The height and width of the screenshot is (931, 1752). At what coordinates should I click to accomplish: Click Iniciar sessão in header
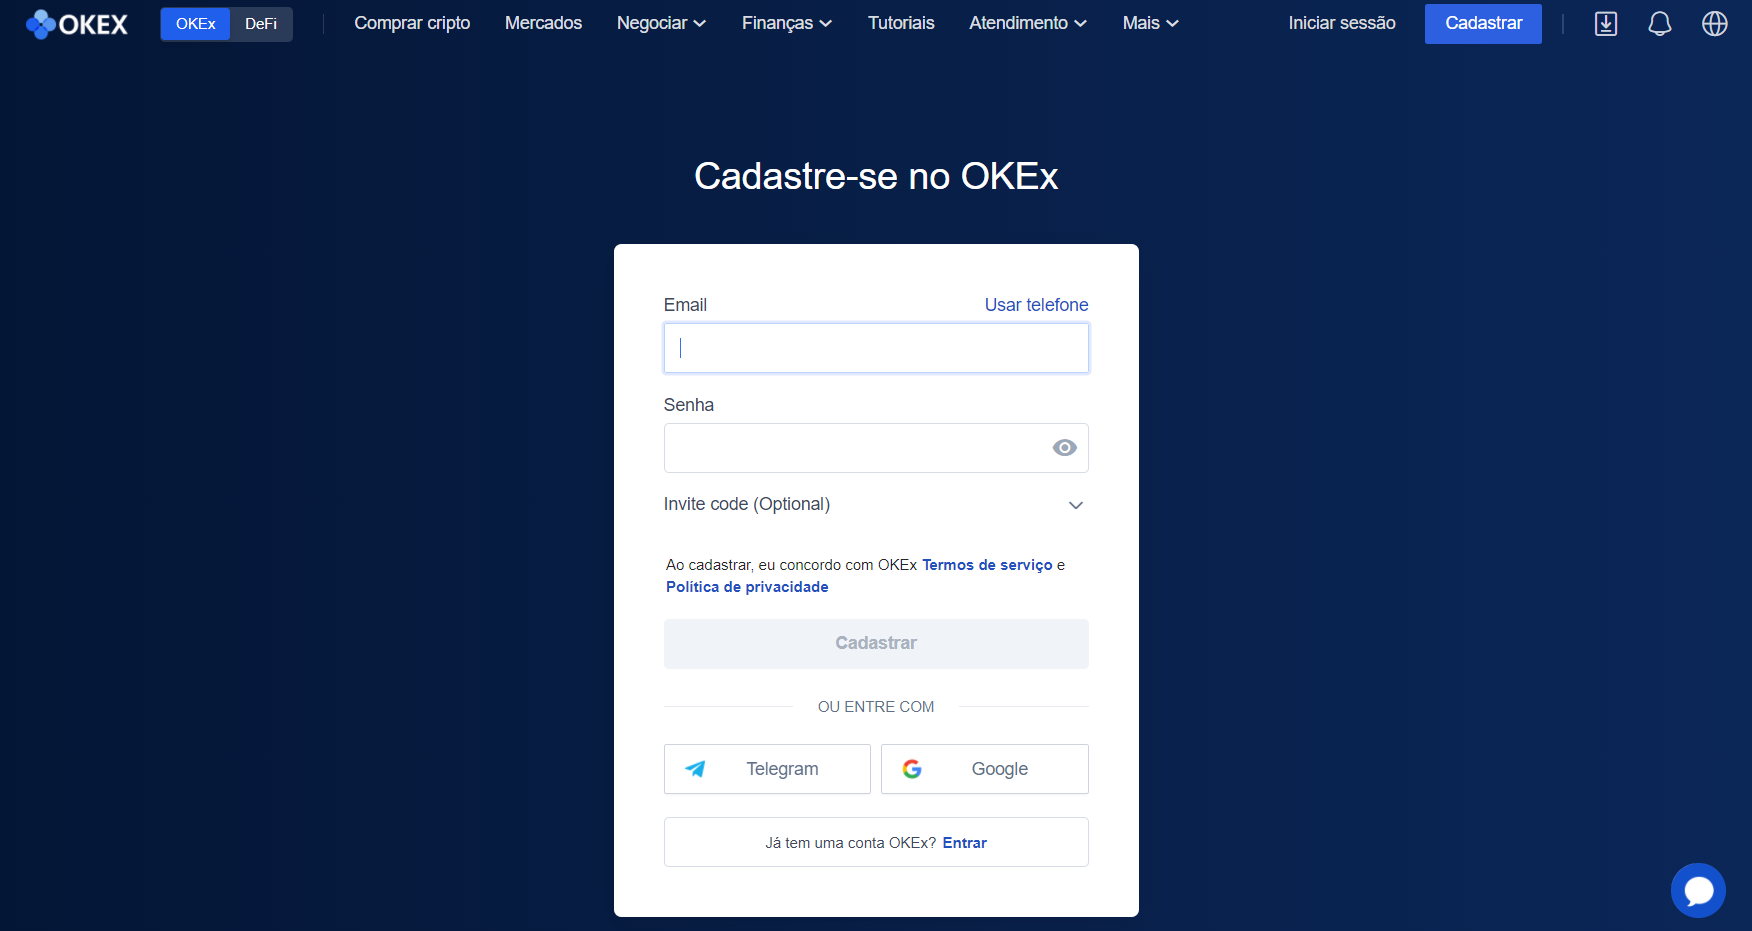point(1342,23)
